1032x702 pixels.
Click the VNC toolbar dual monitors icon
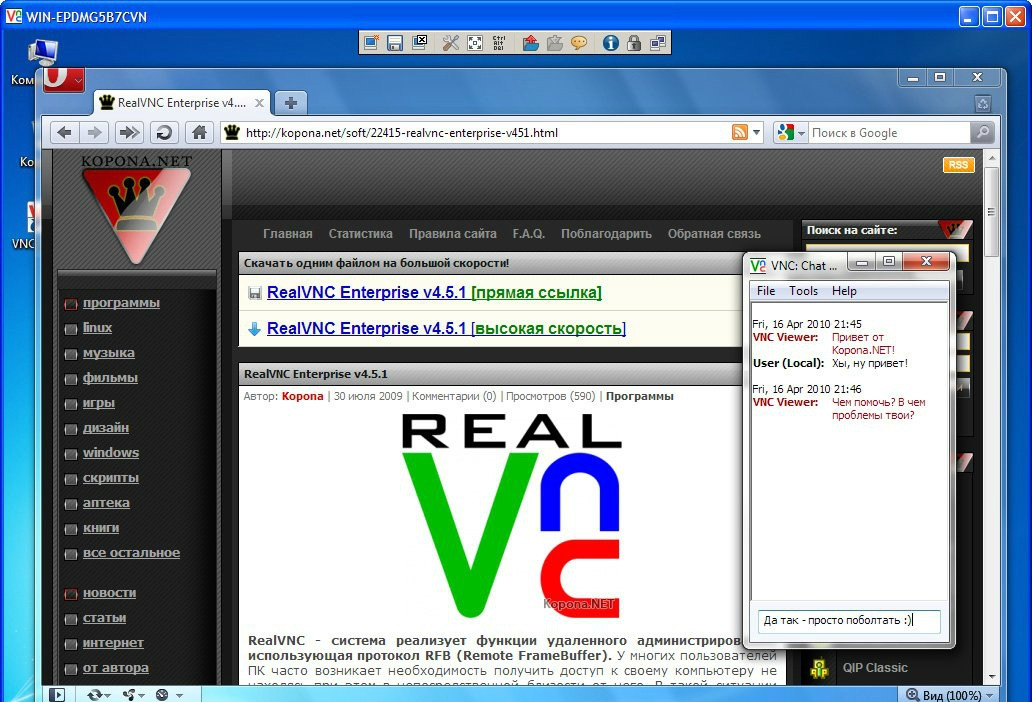[x=658, y=43]
